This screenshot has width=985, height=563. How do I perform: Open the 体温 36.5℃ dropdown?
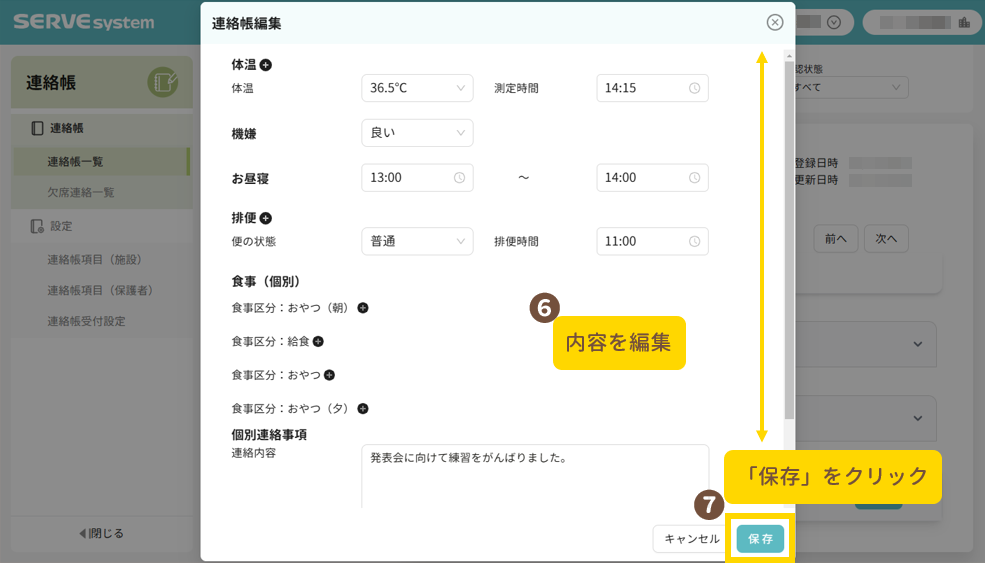[x=417, y=88]
